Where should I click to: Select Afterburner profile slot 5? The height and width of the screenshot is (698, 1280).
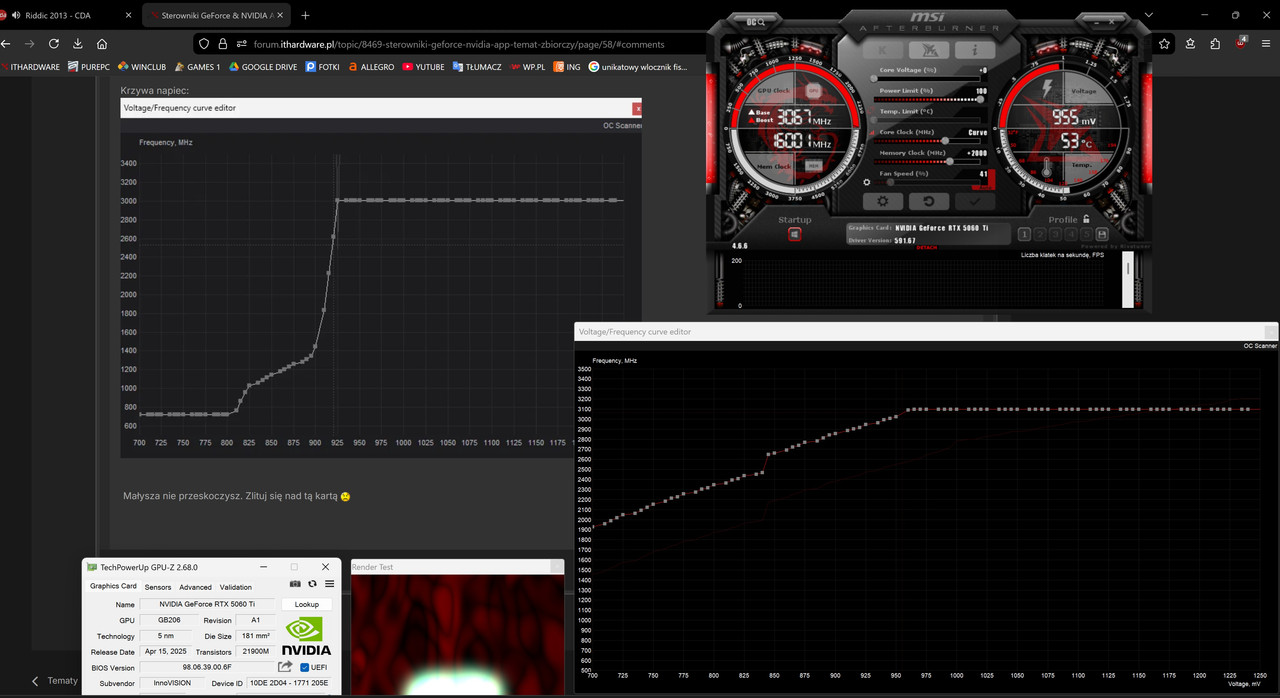1086,235
